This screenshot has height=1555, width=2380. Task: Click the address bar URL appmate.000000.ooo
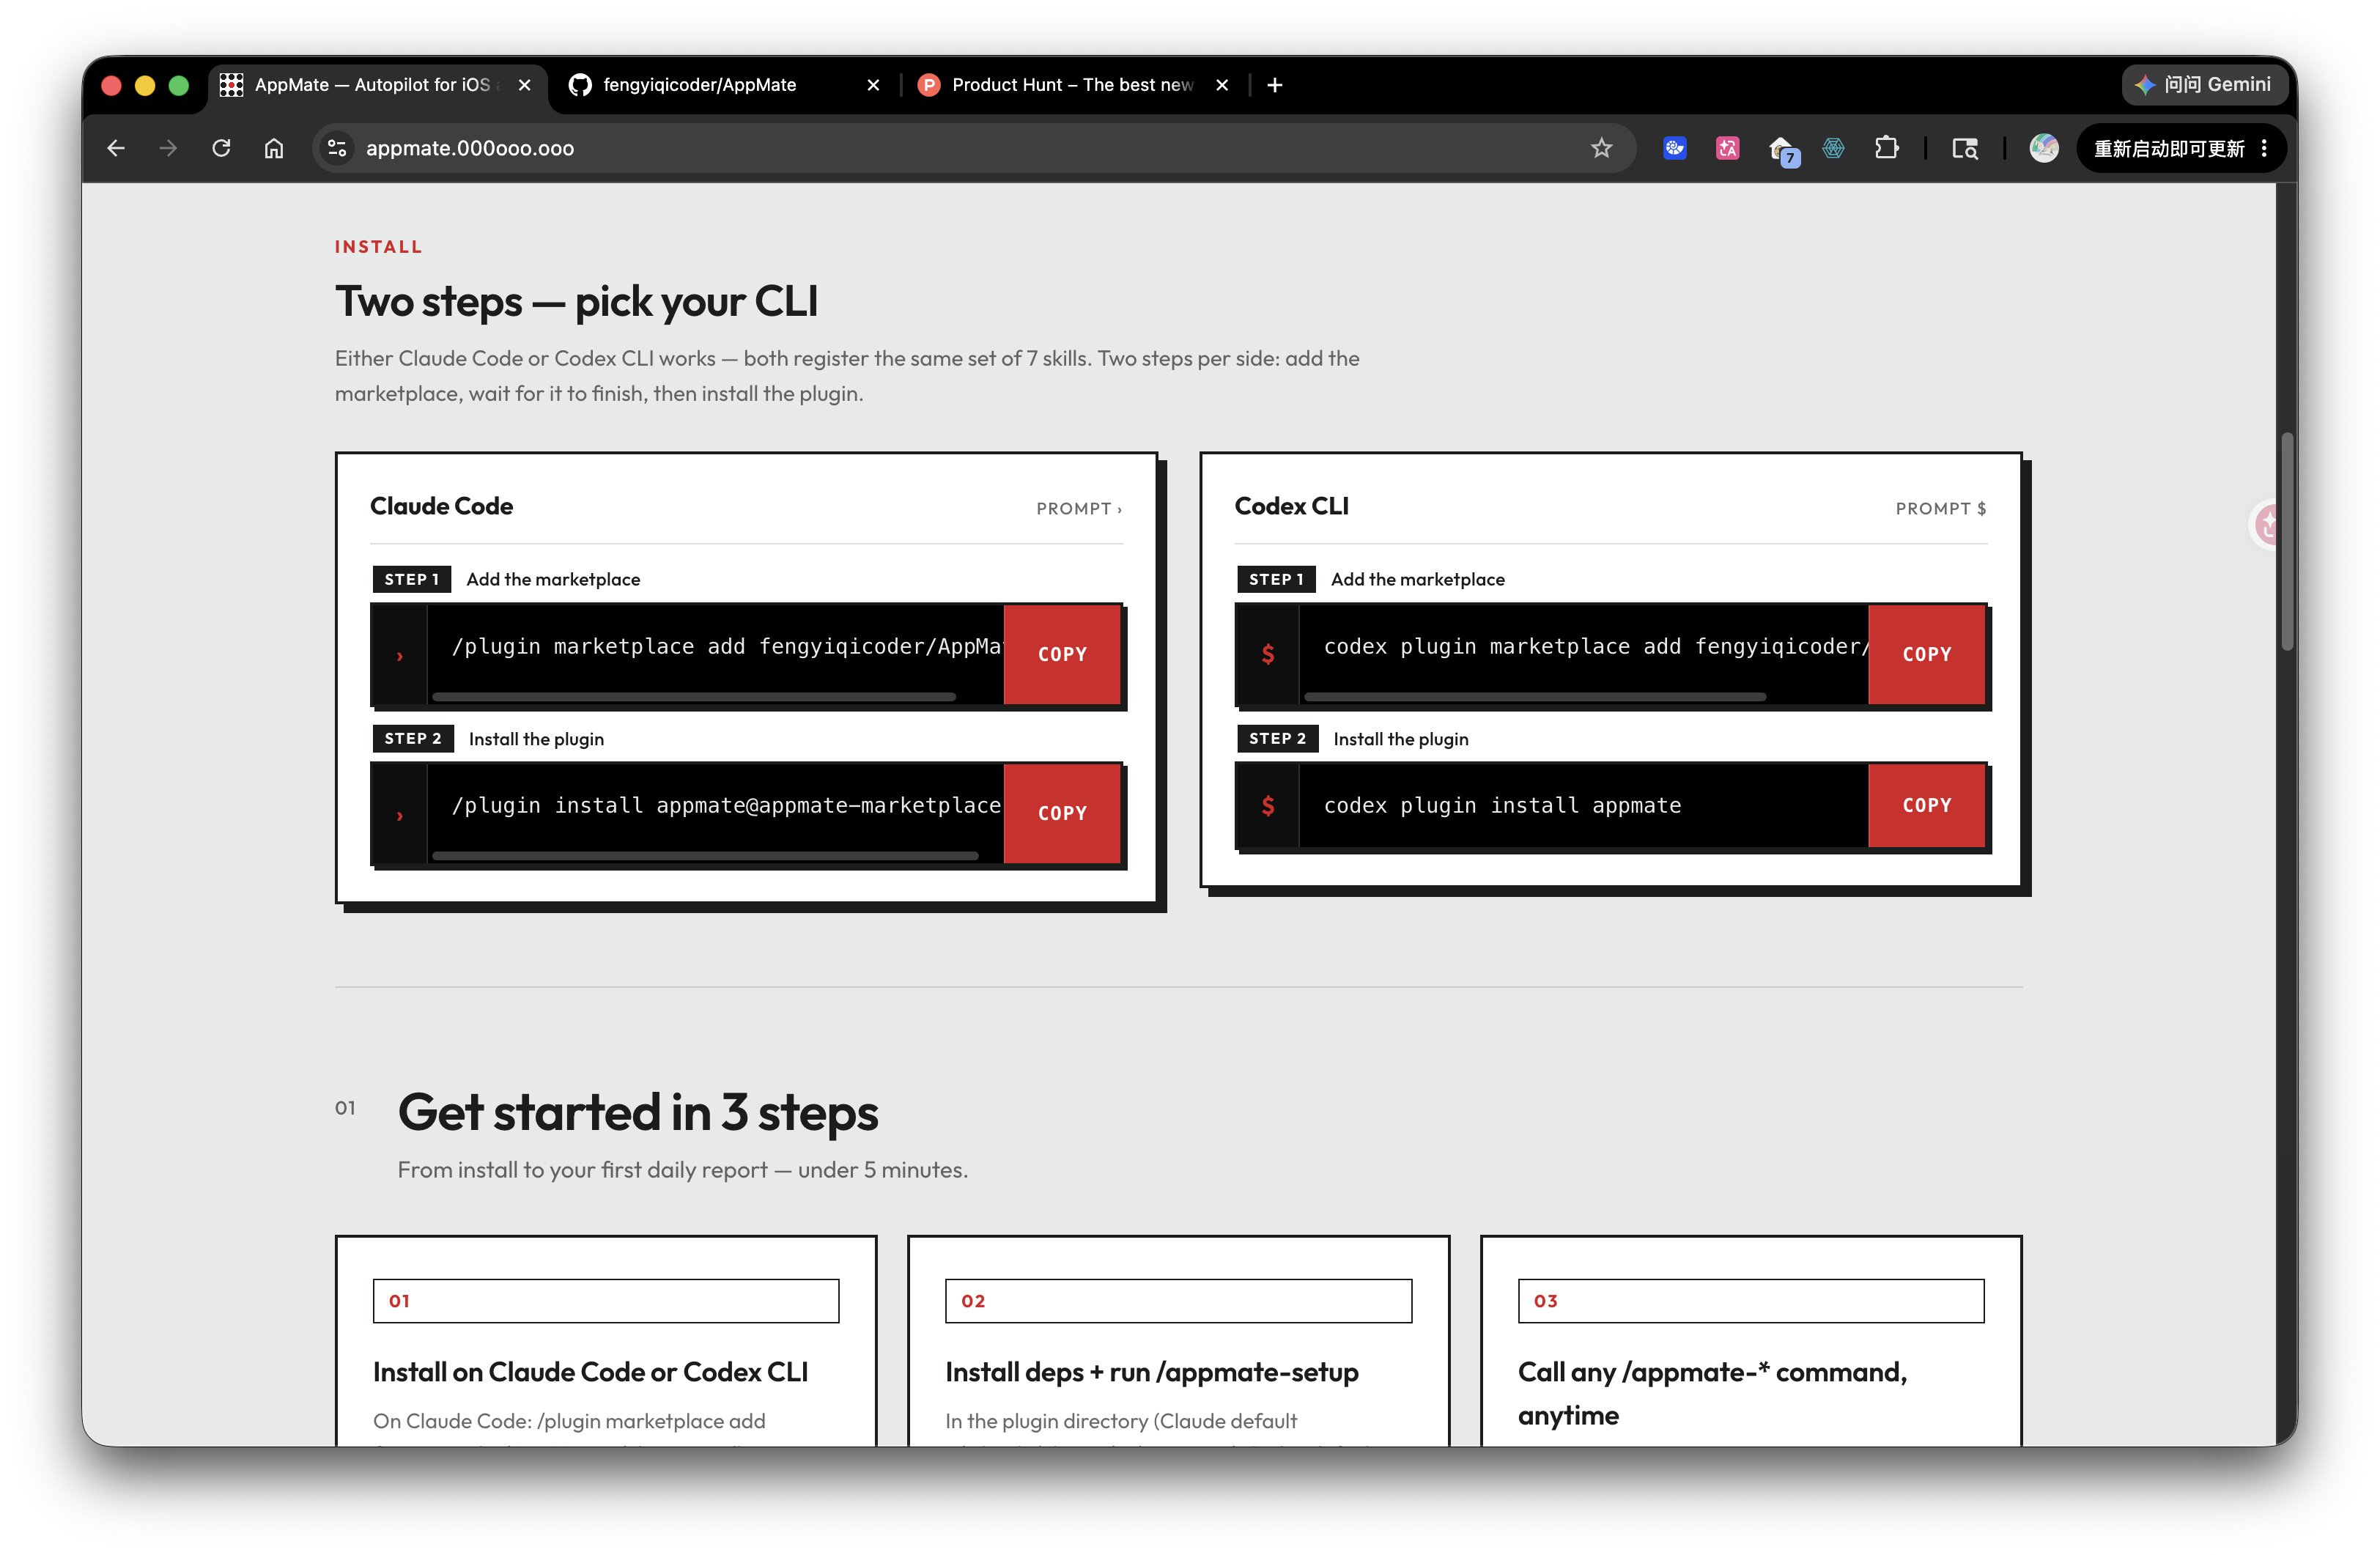[x=470, y=148]
